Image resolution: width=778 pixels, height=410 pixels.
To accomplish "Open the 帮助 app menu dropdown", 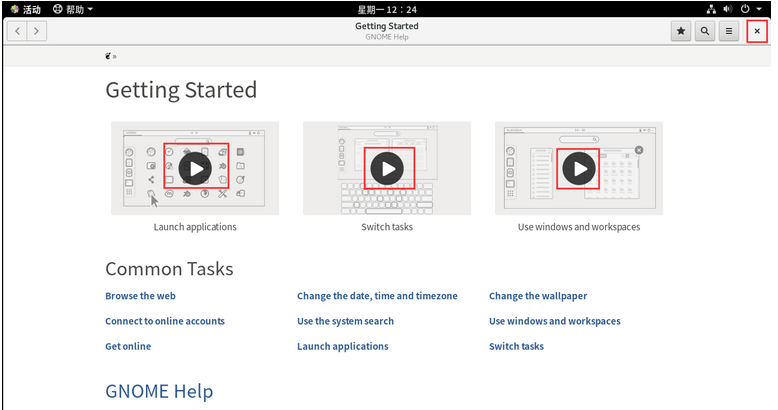I will 73,9.
